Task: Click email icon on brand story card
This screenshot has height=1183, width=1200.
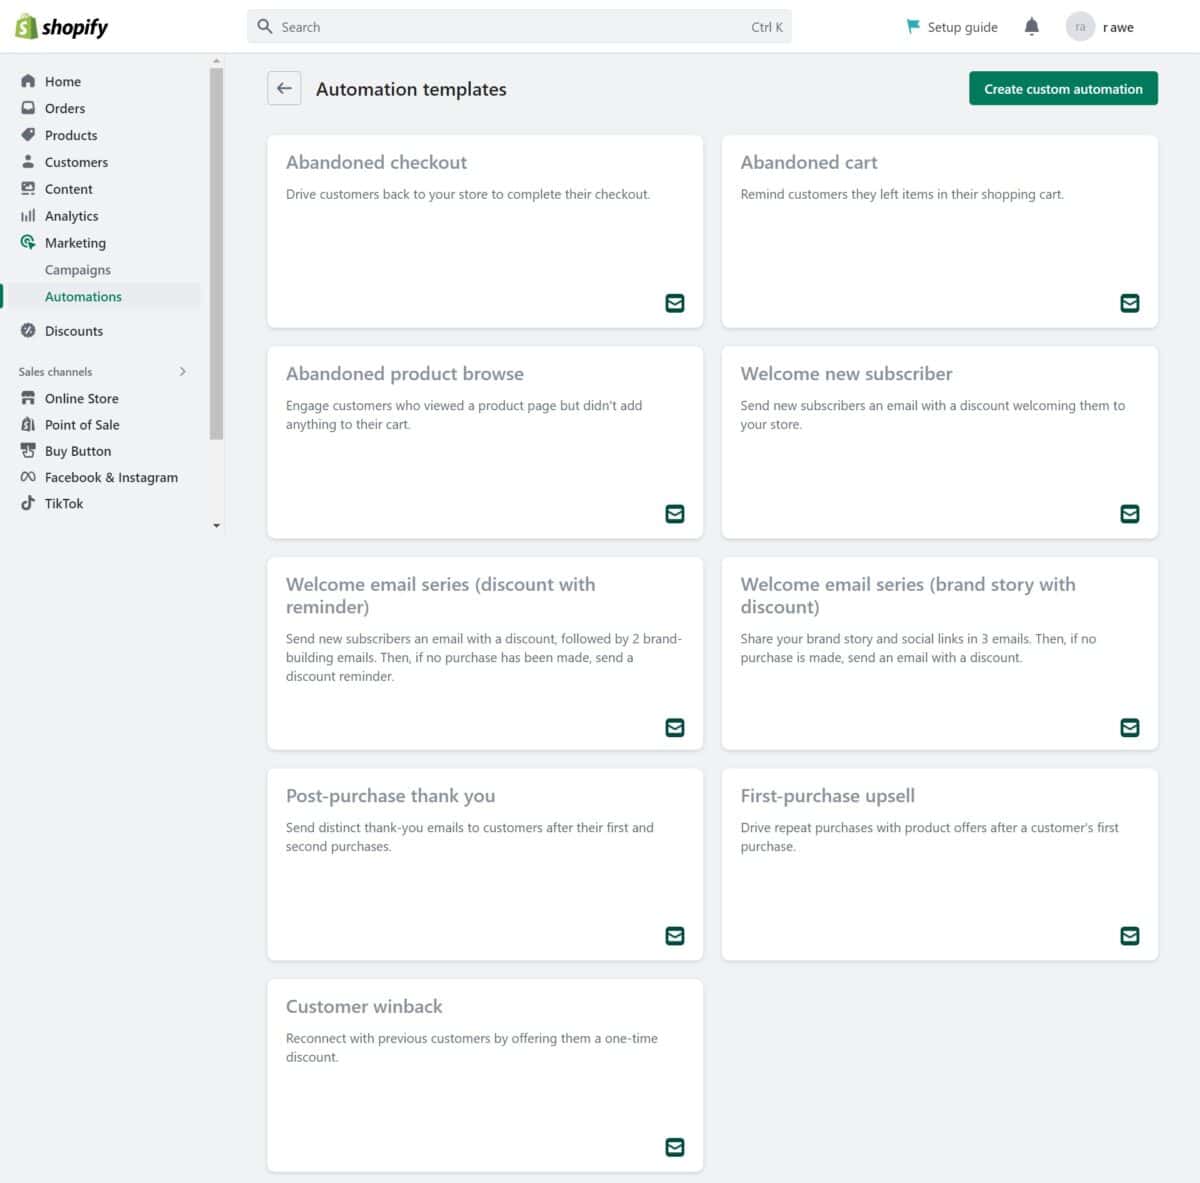Action: (x=1130, y=728)
